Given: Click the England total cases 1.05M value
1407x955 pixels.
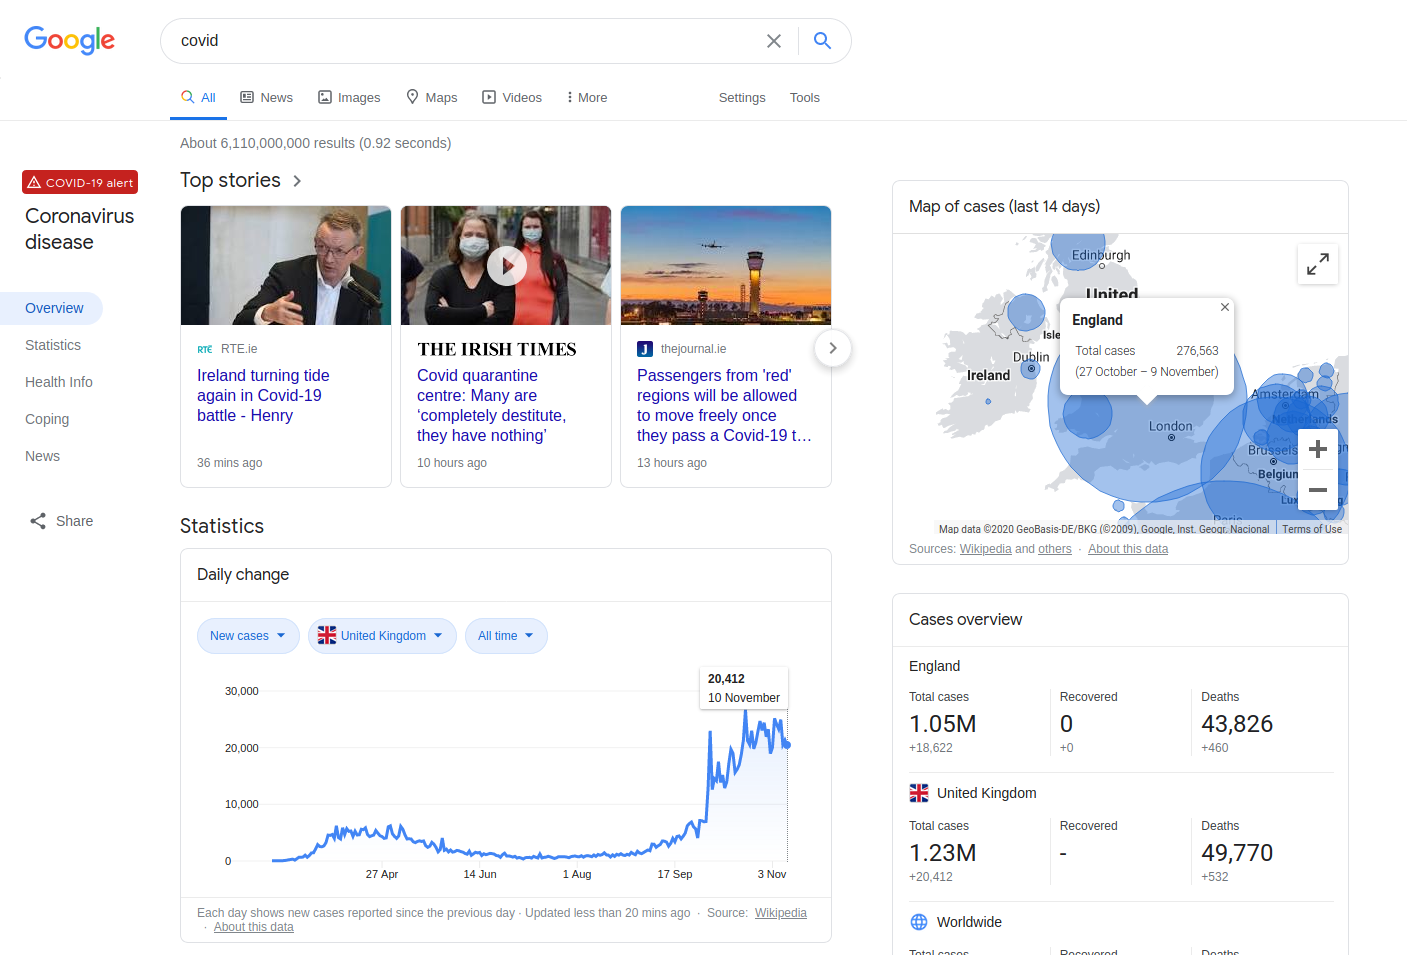Looking at the screenshot, I should point(942,724).
